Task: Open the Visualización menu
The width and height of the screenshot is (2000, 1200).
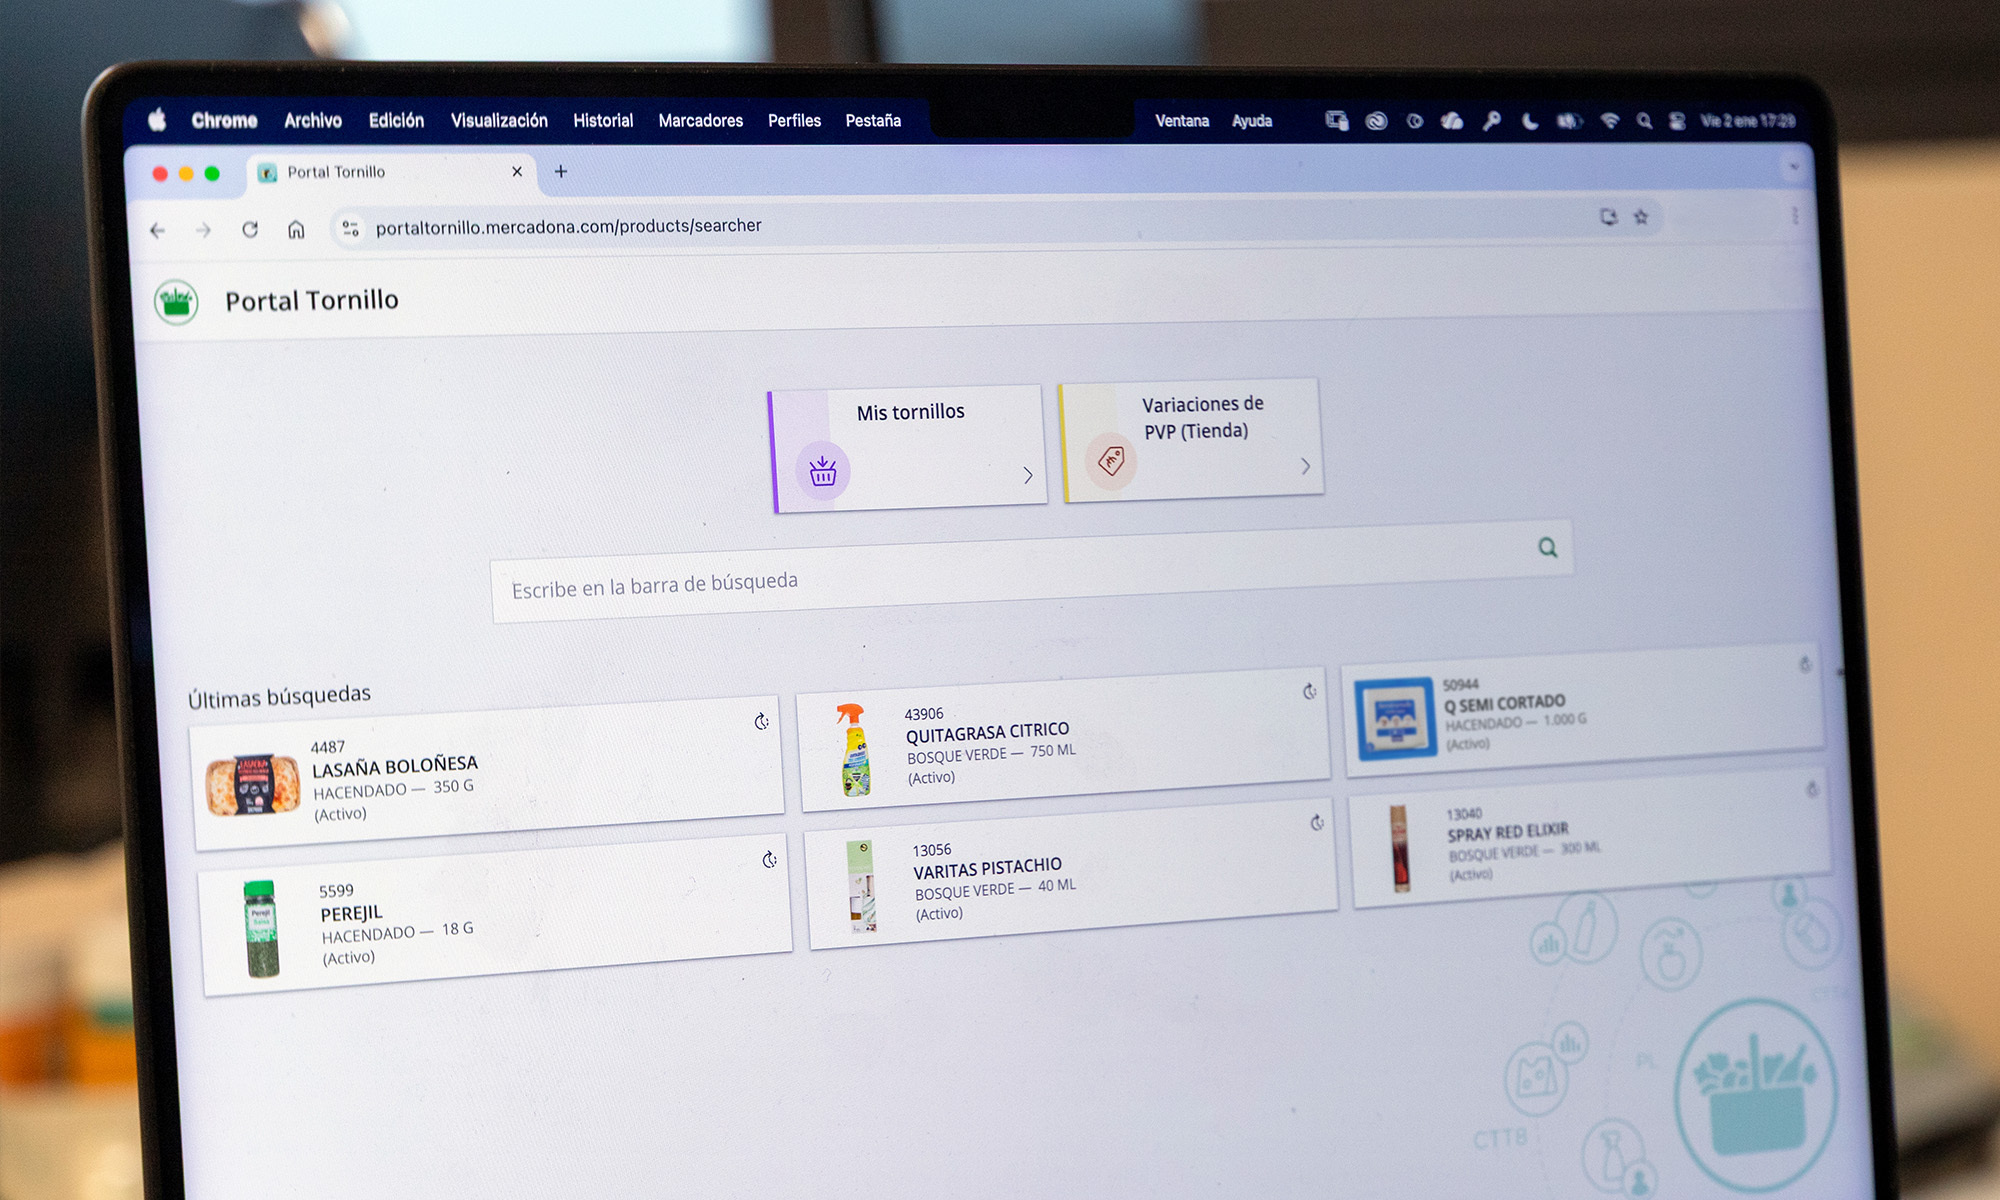Action: click(x=499, y=120)
